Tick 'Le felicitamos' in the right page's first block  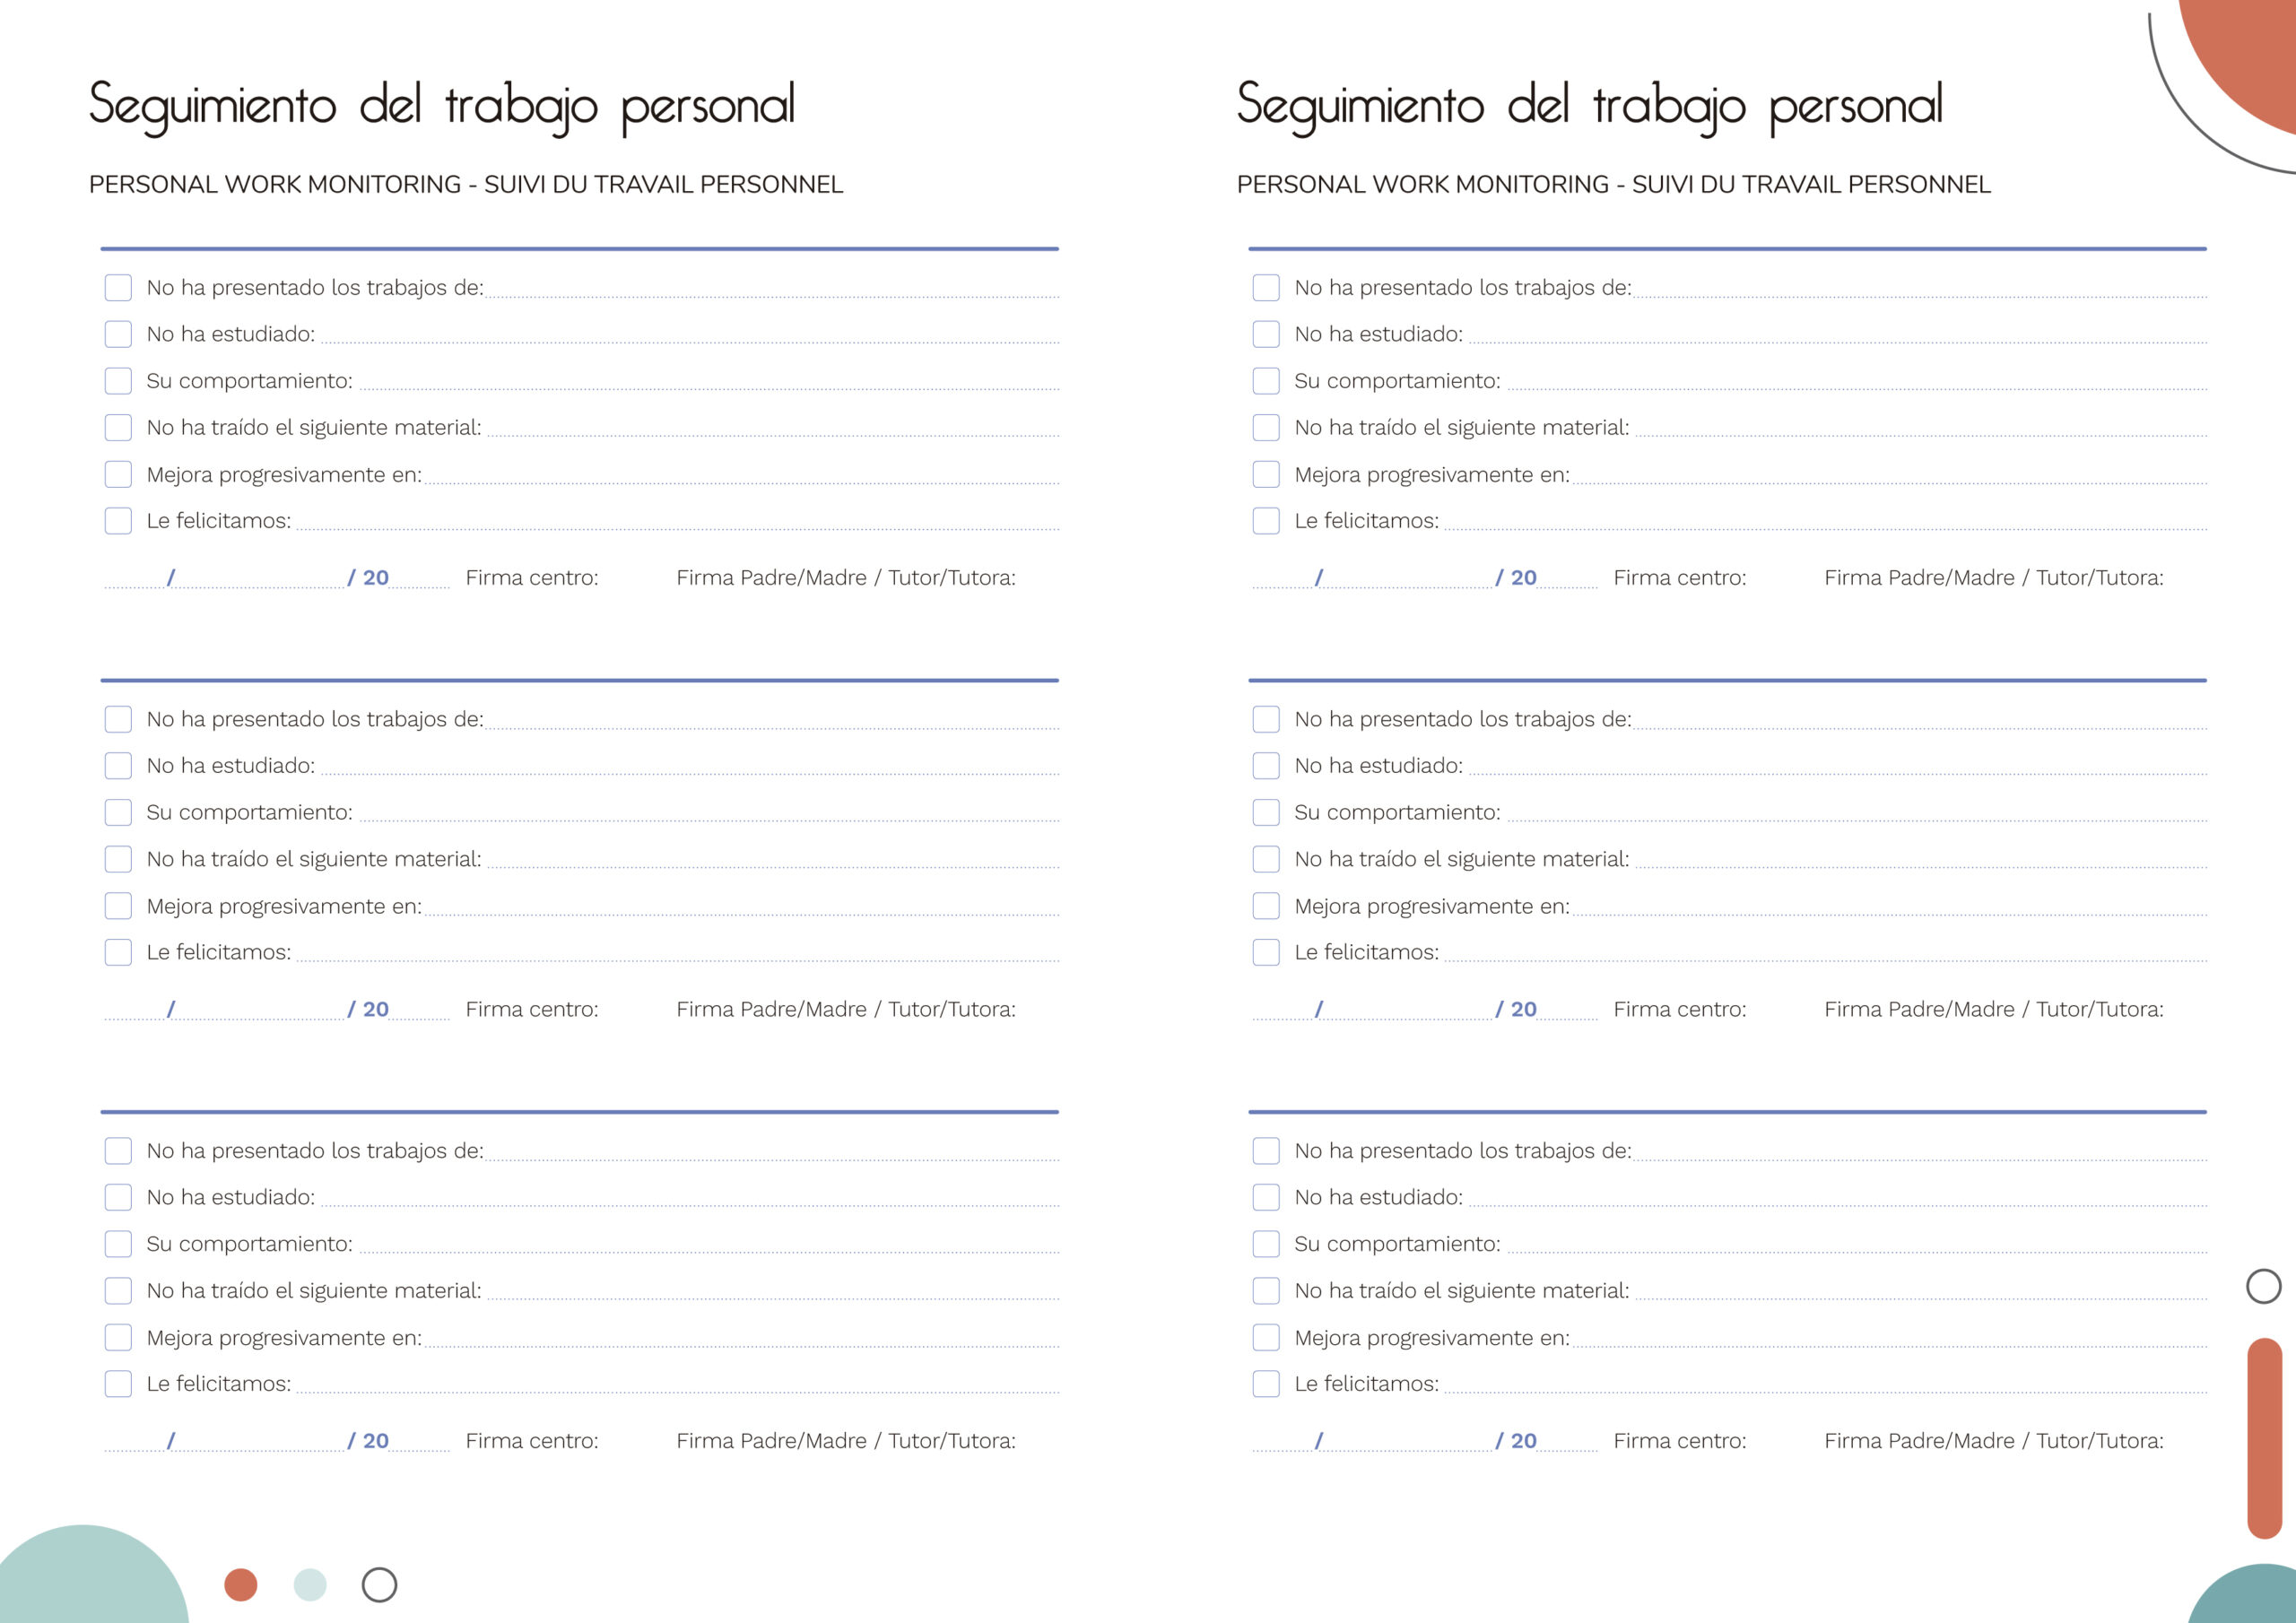pyautogui.click(x=1266, y=521)
